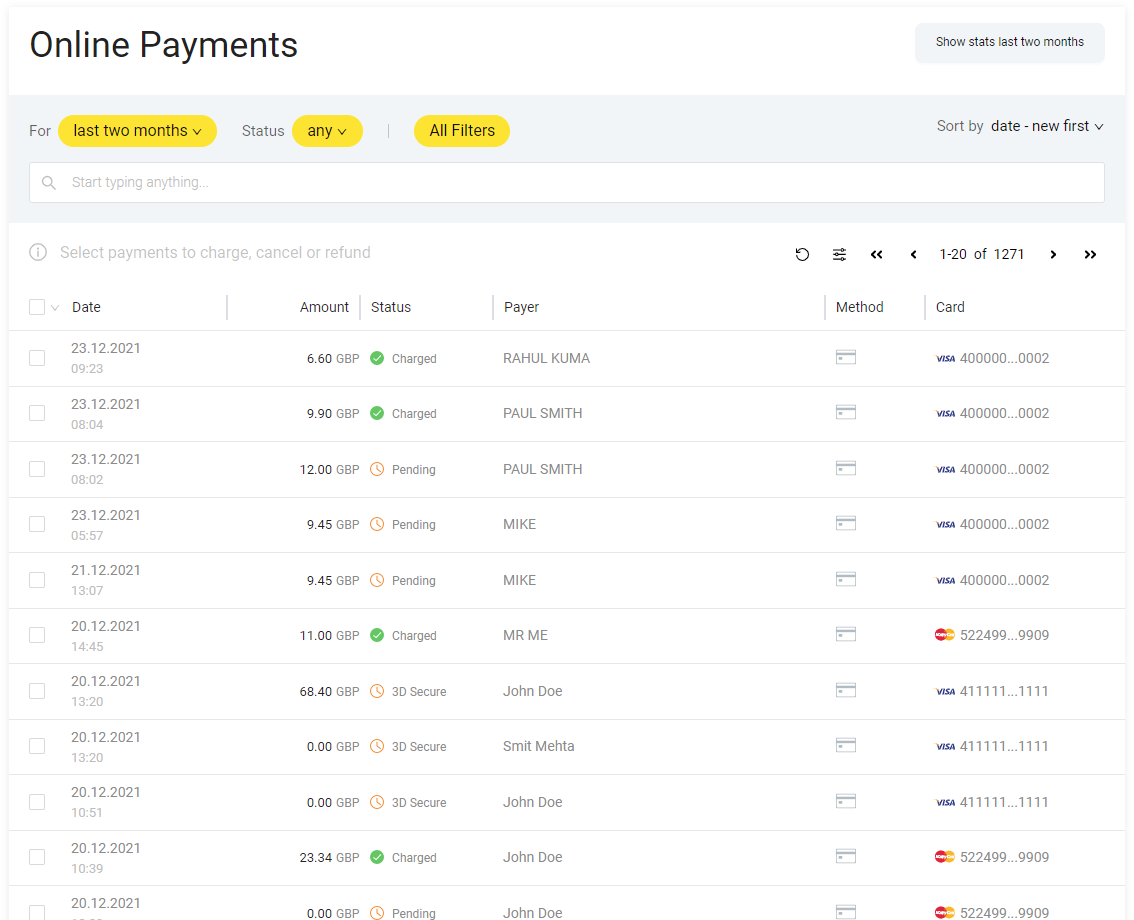
Task: Jump to first page of payments
Action: (x=877, y=255)
